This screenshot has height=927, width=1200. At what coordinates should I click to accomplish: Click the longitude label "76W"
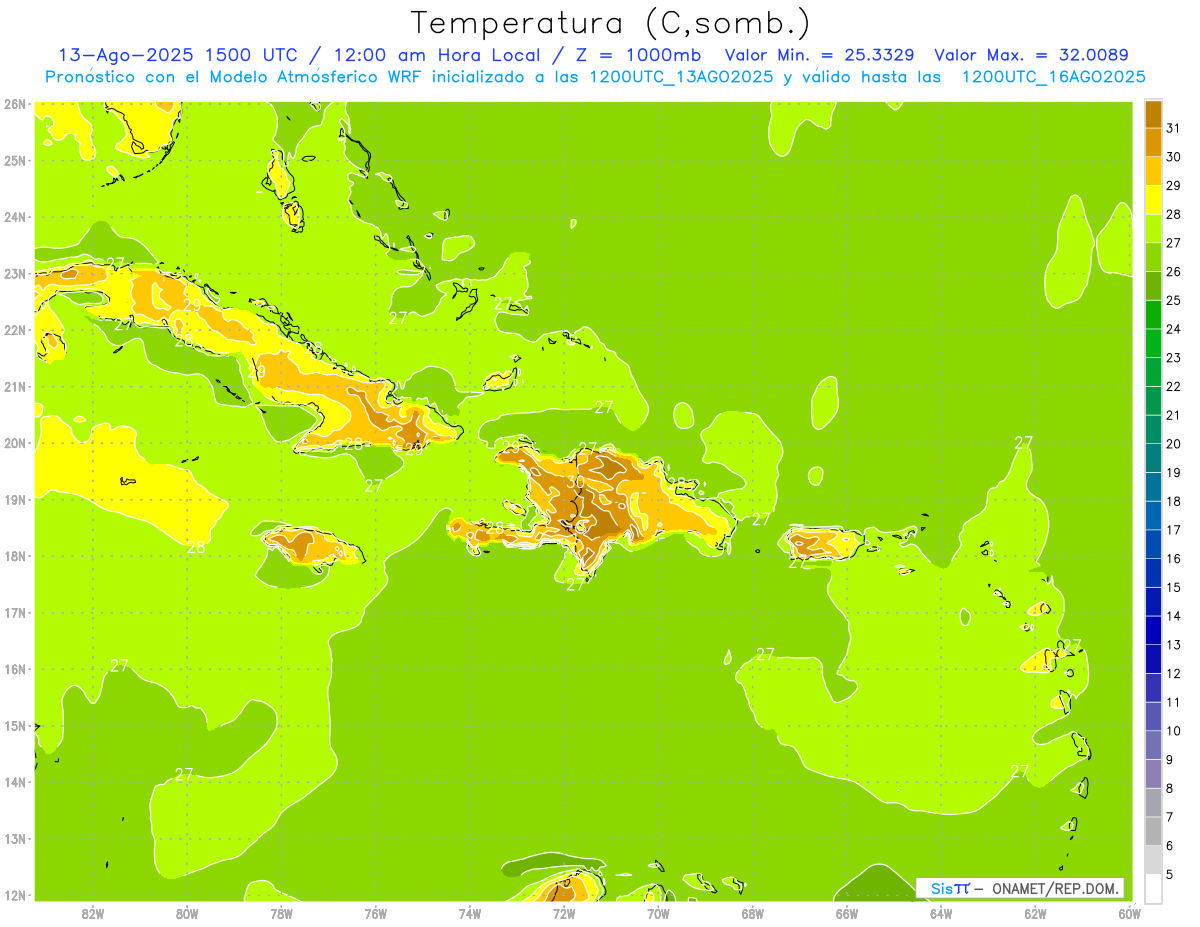point(376,914)
